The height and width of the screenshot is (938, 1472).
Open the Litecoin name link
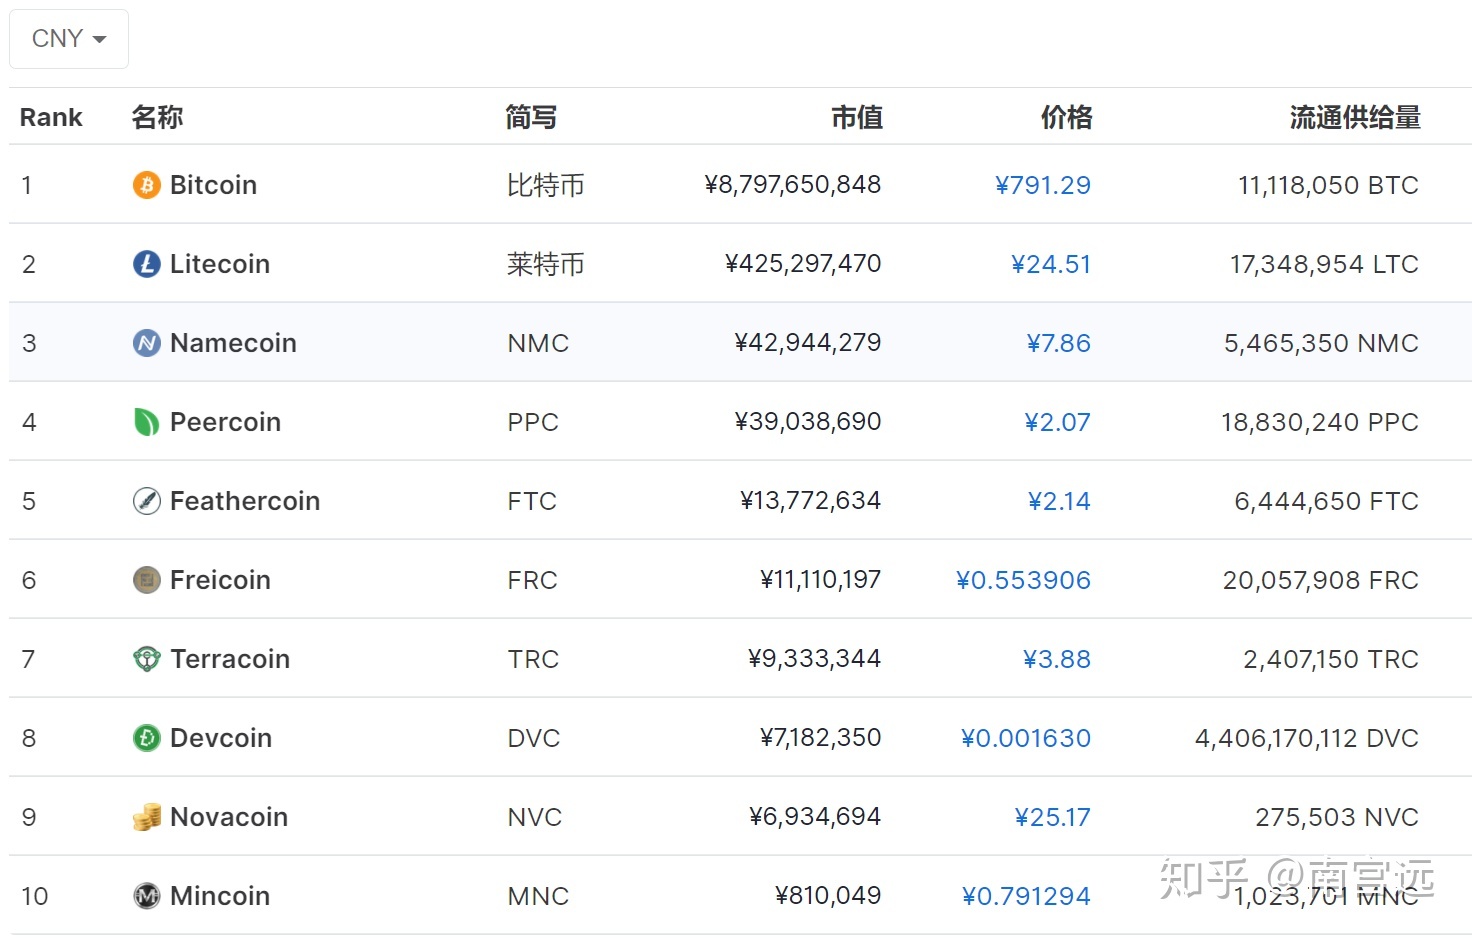coord(220,264)
